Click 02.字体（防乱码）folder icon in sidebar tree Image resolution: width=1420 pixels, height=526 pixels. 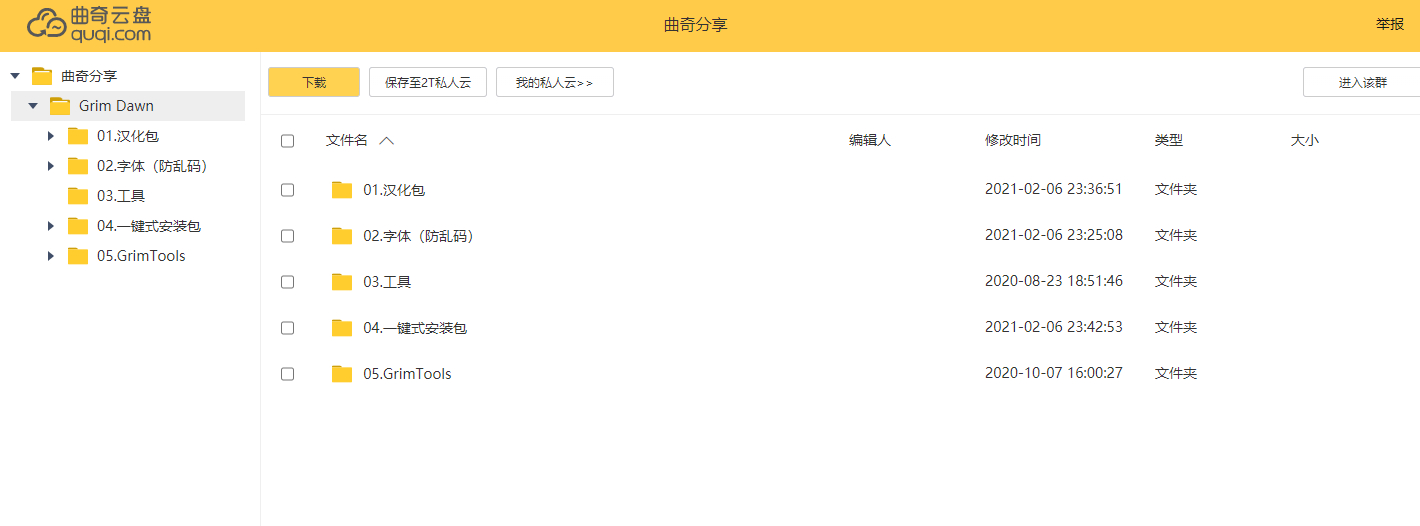point(78,166)
